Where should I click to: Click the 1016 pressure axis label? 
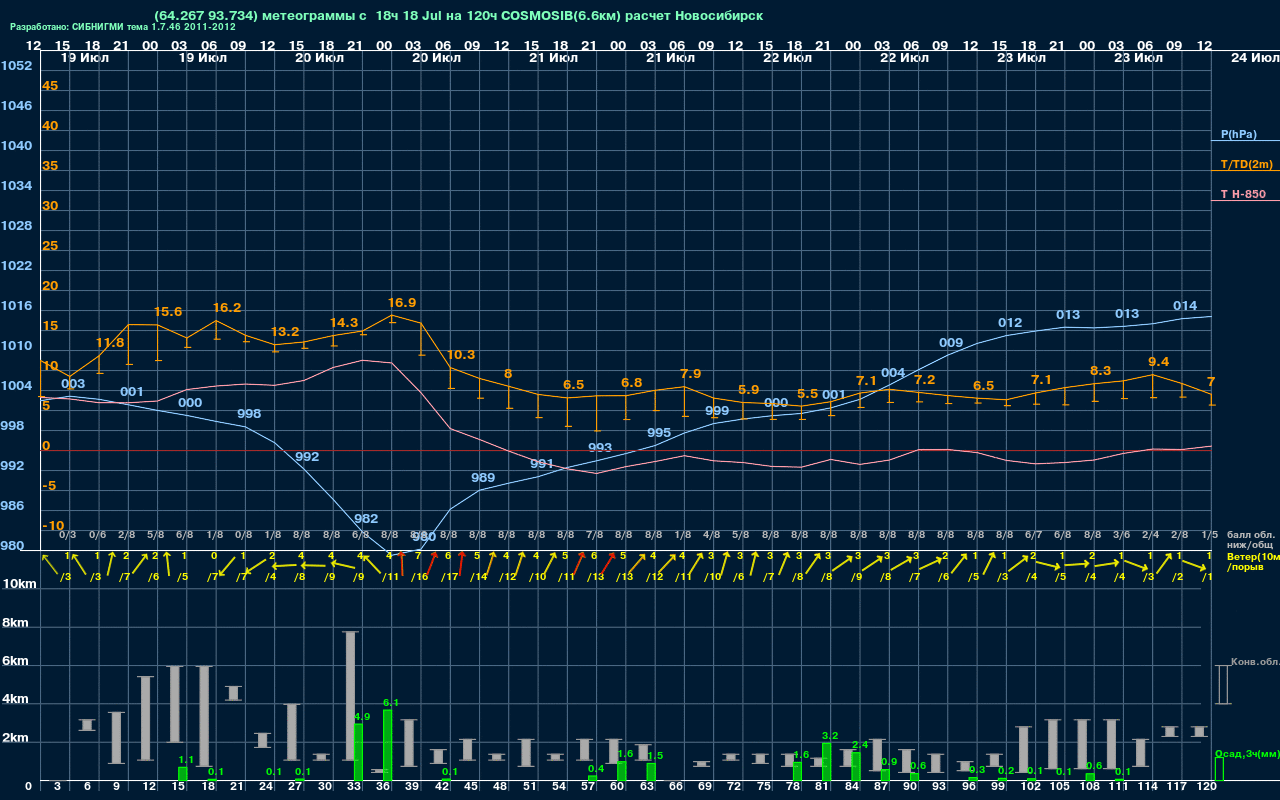[16, 306]
